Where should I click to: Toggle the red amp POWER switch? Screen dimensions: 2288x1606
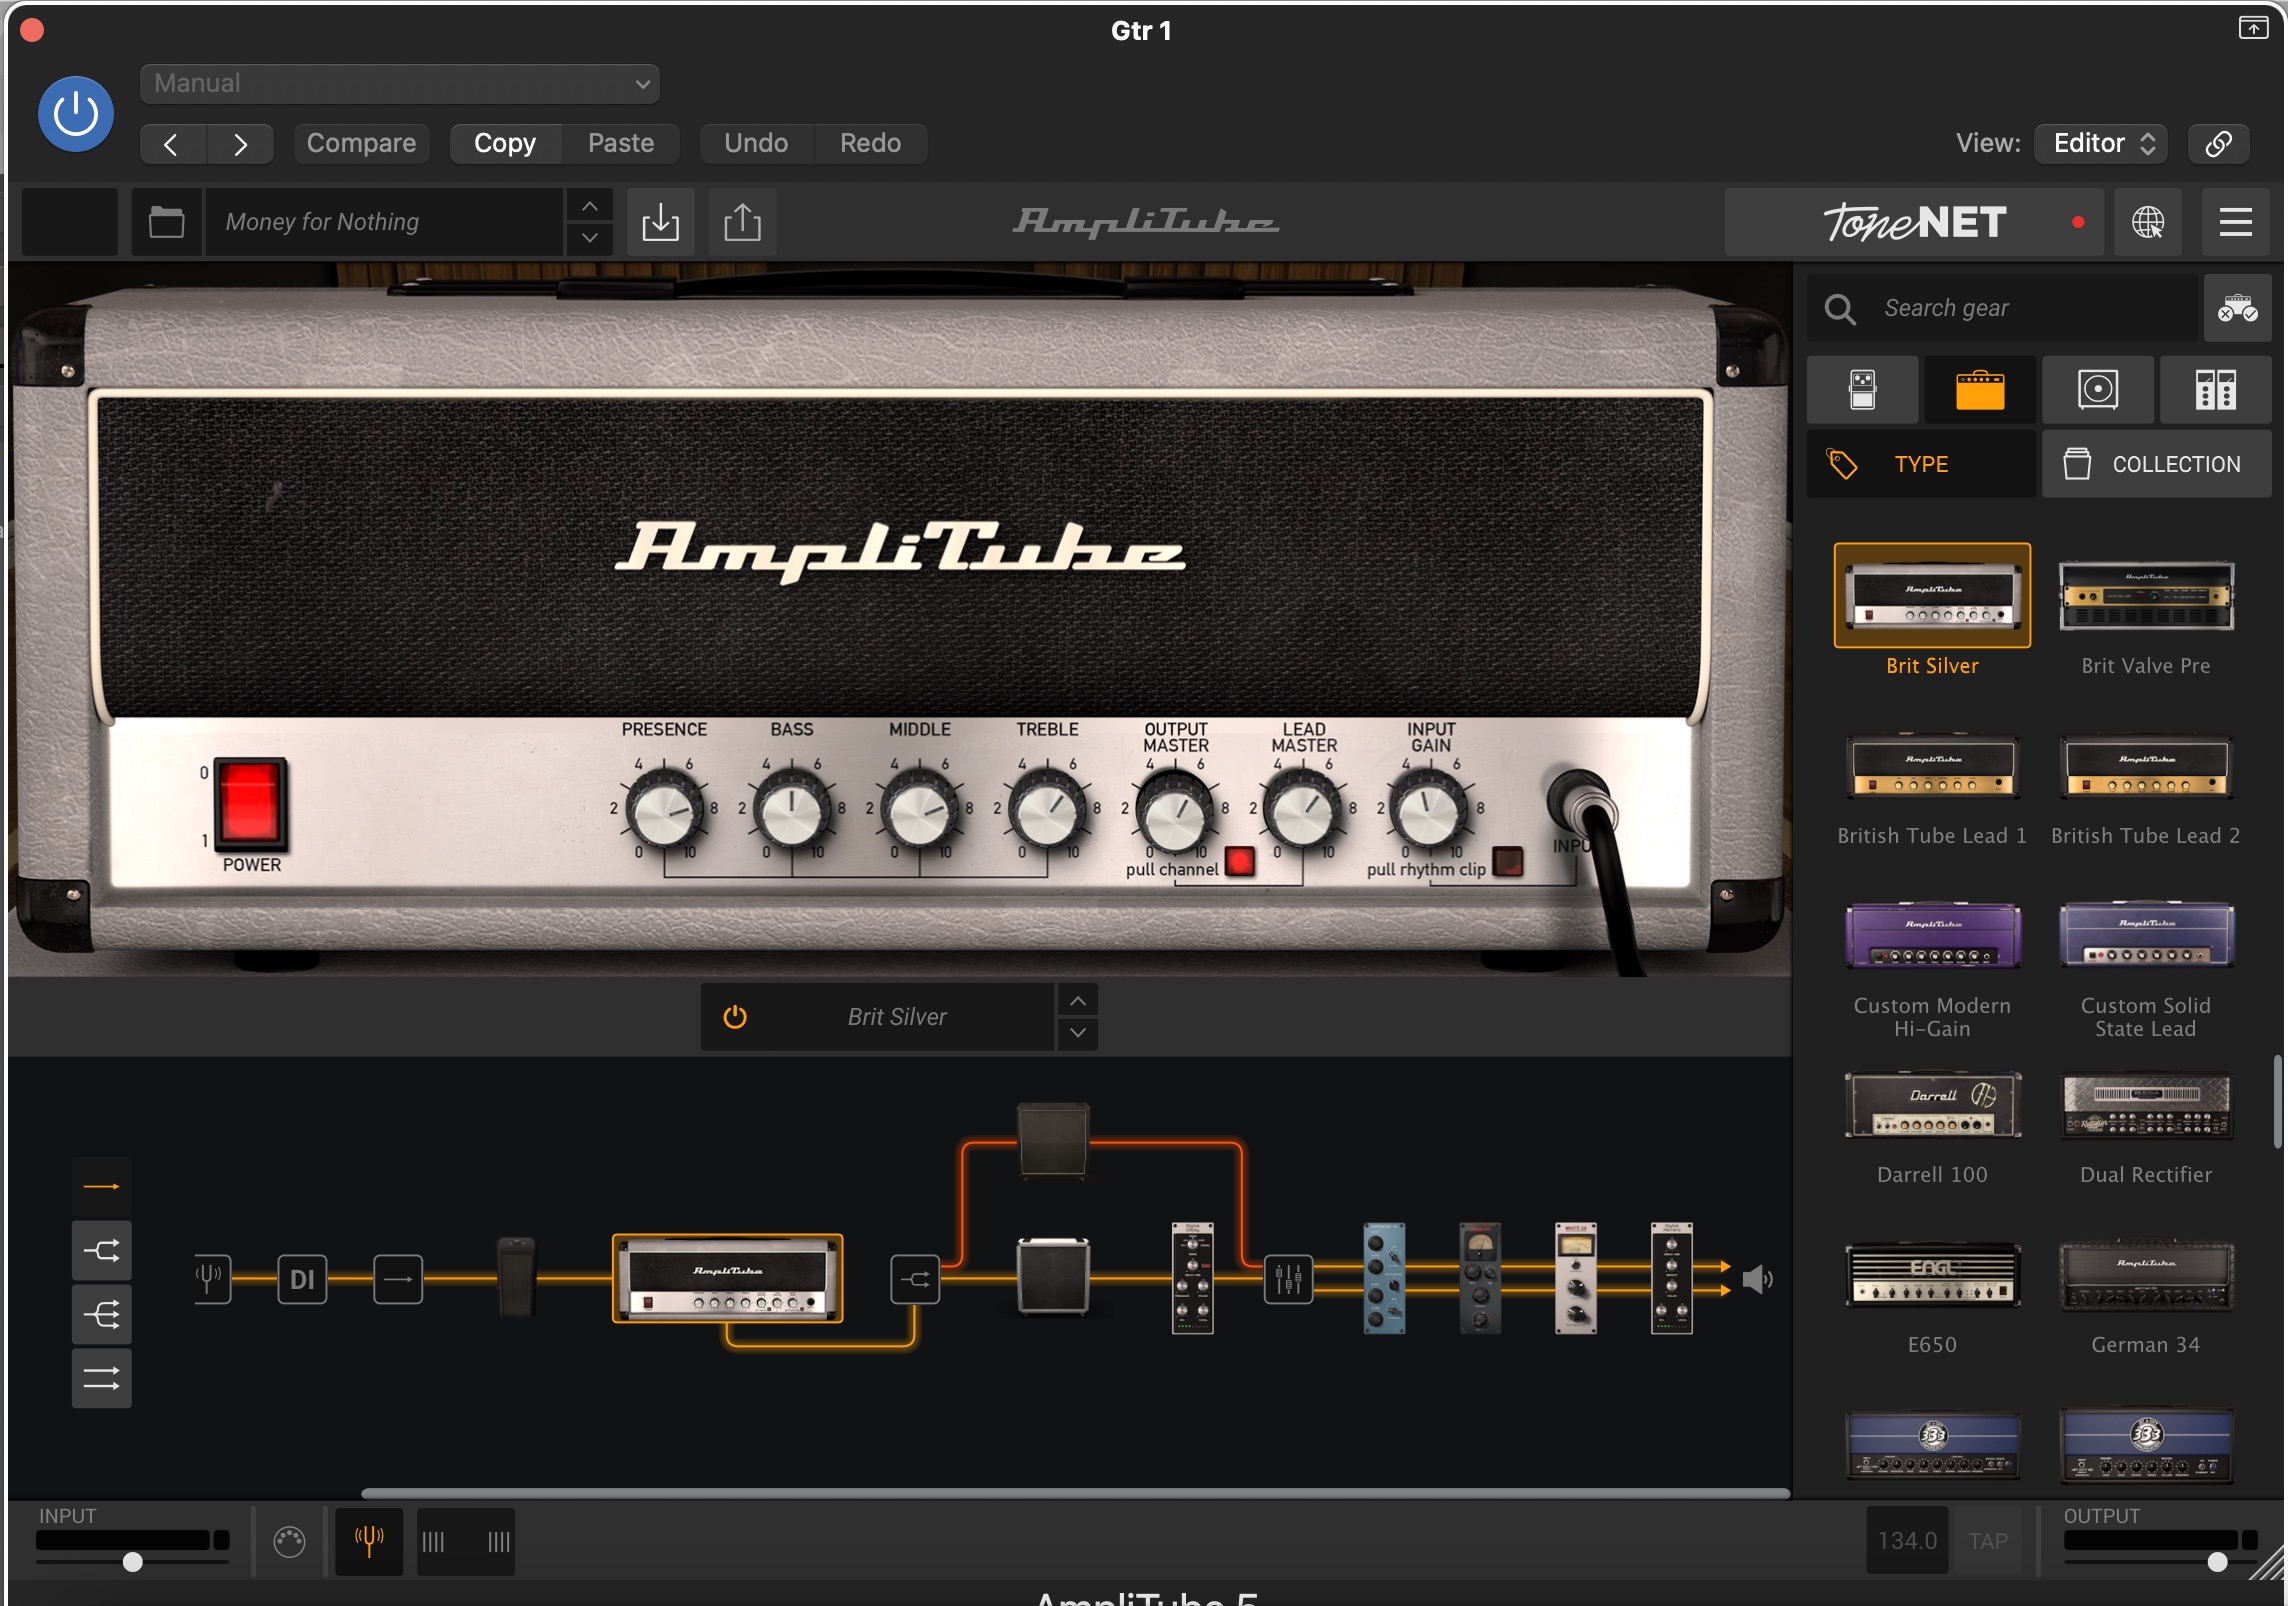[249, 804]
